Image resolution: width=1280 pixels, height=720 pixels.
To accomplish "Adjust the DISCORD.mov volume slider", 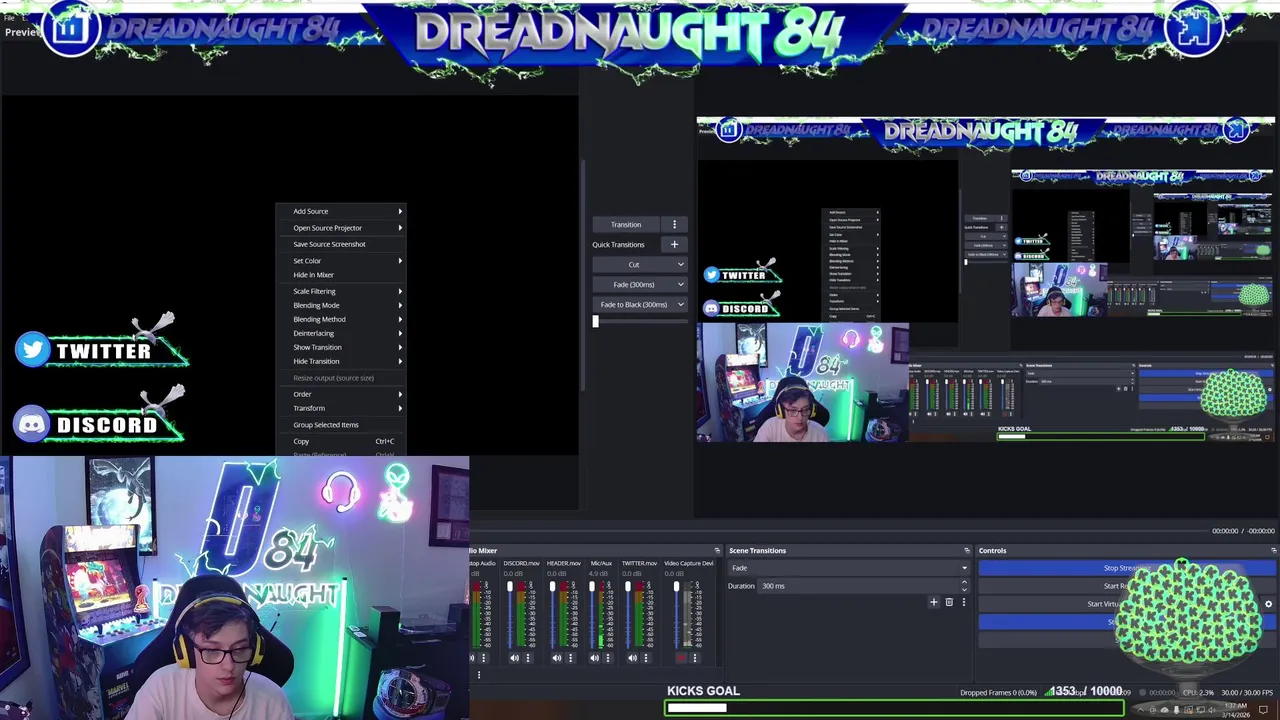I will (510, 613).
